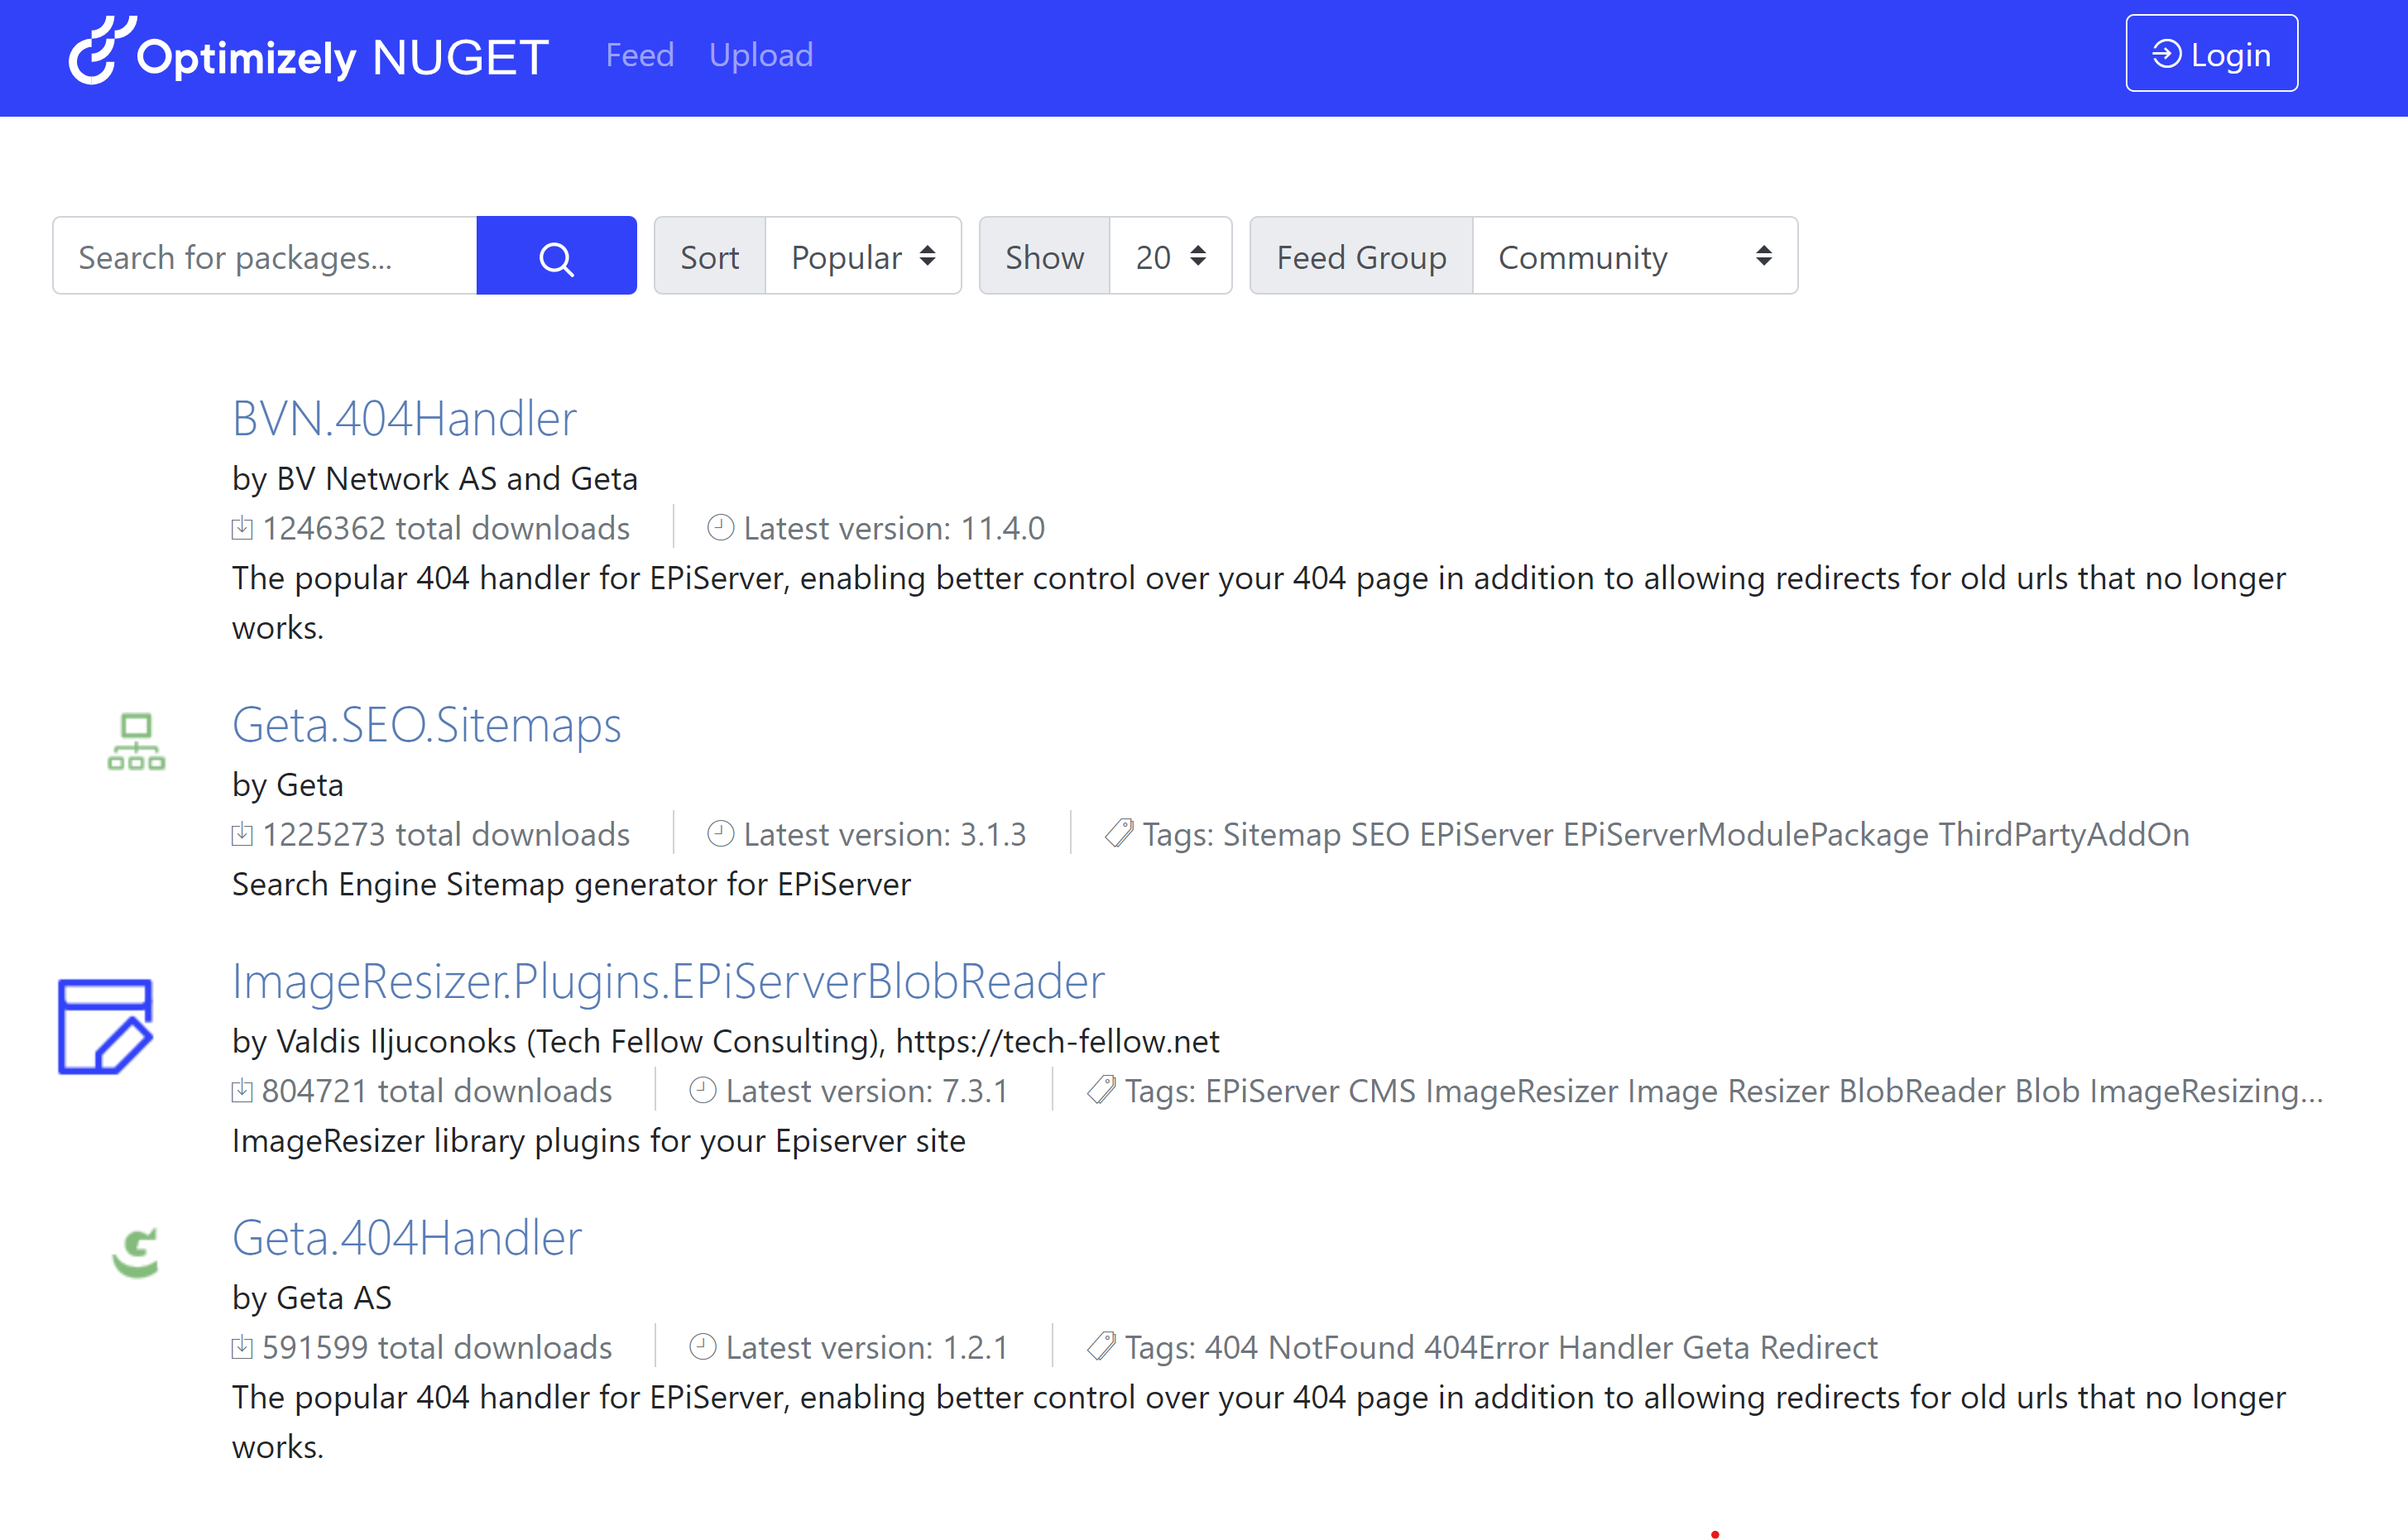The height and width of the screenshot is (1540, 2408).
Task: Open the Upload nav item
Action: click(x=760, y=55)
